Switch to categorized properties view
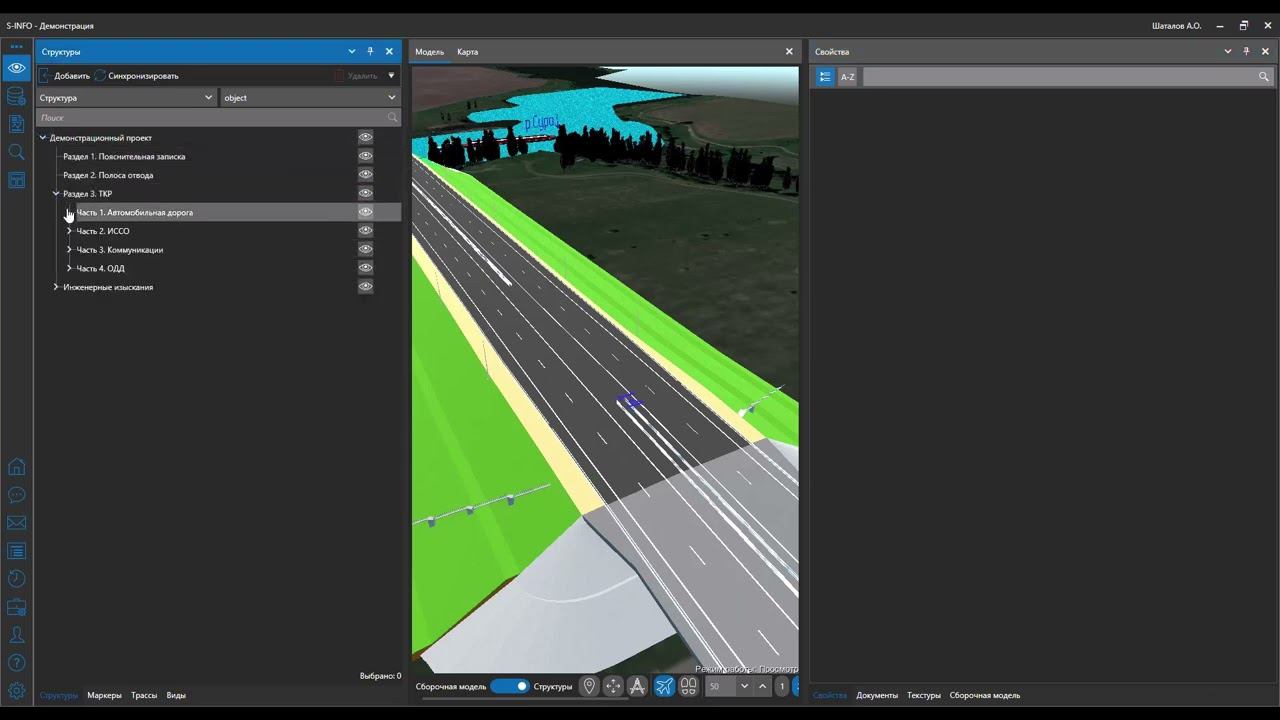The width and height of the screenshot is (1280, 720). (x=825, y=77)
